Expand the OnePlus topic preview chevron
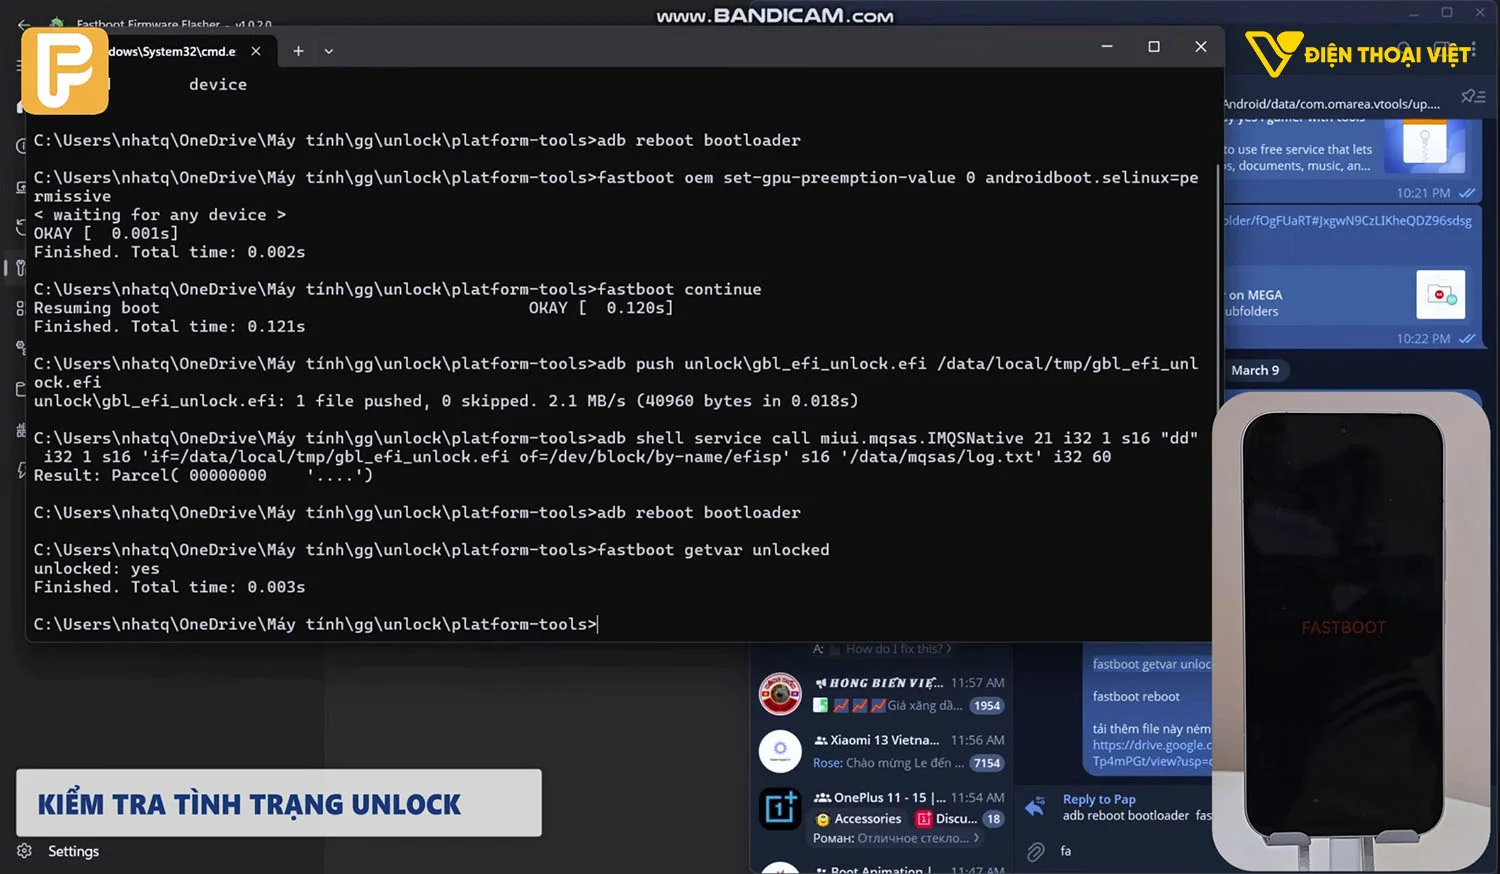1500x874 pixels. click(x=976, y=838)
